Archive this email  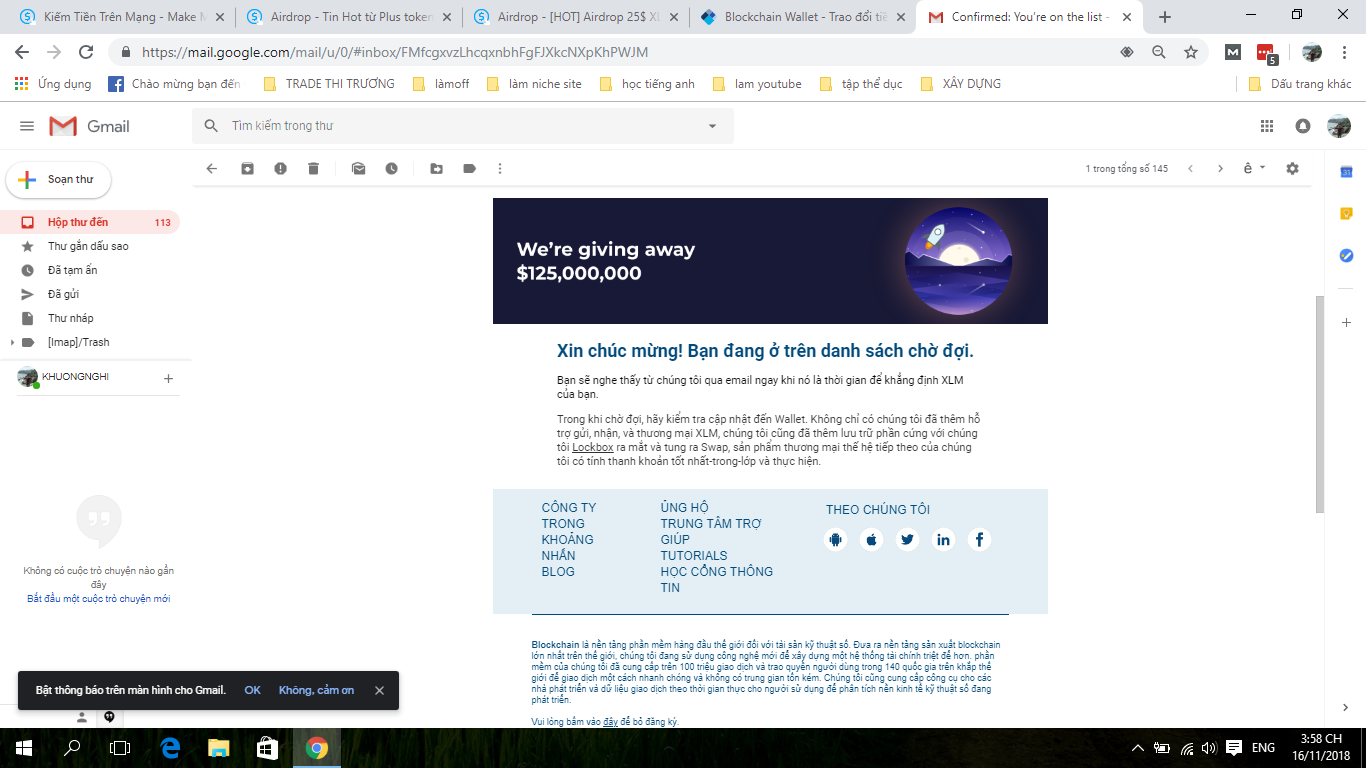click(247, 169)
